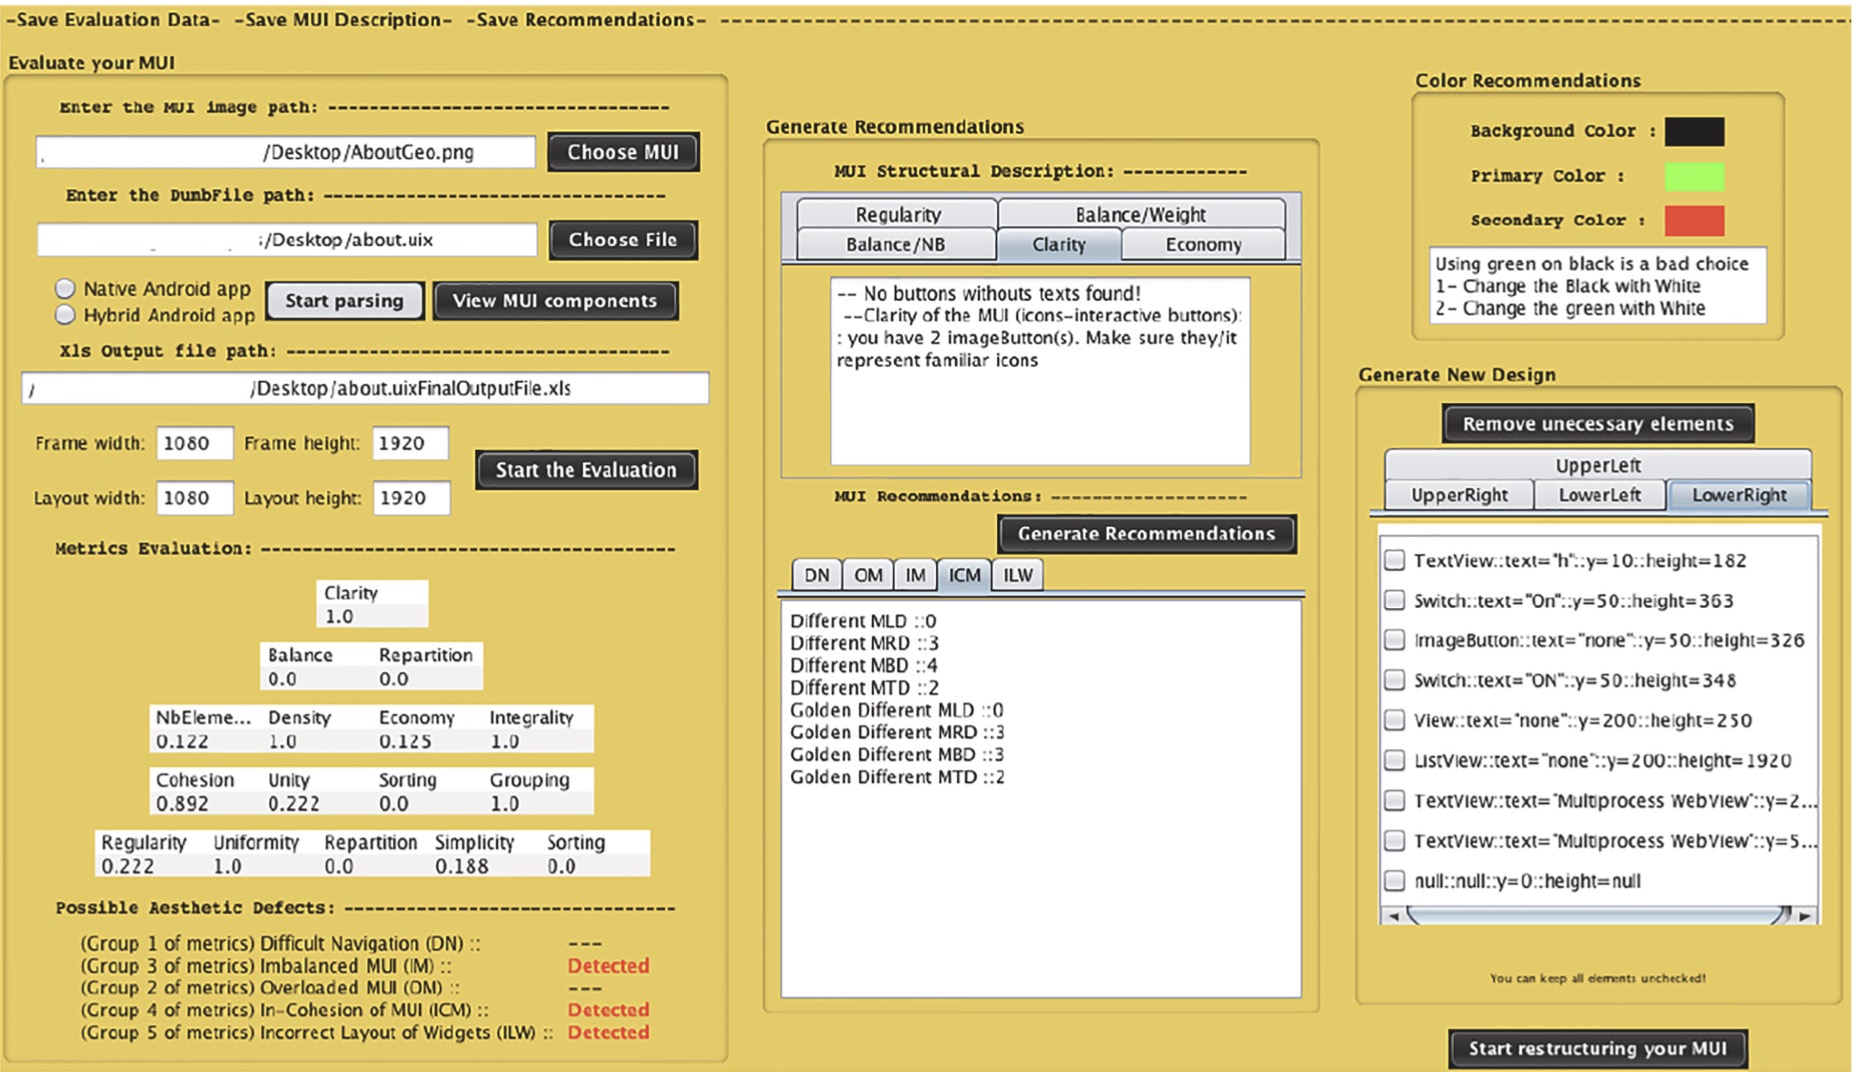Click Start the Evaluation button

tap(586, 470)
